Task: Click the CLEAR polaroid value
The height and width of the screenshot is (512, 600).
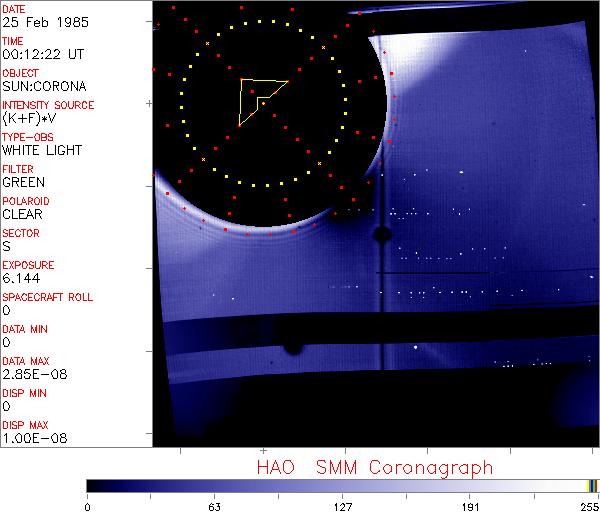Action: click(23, 214)
